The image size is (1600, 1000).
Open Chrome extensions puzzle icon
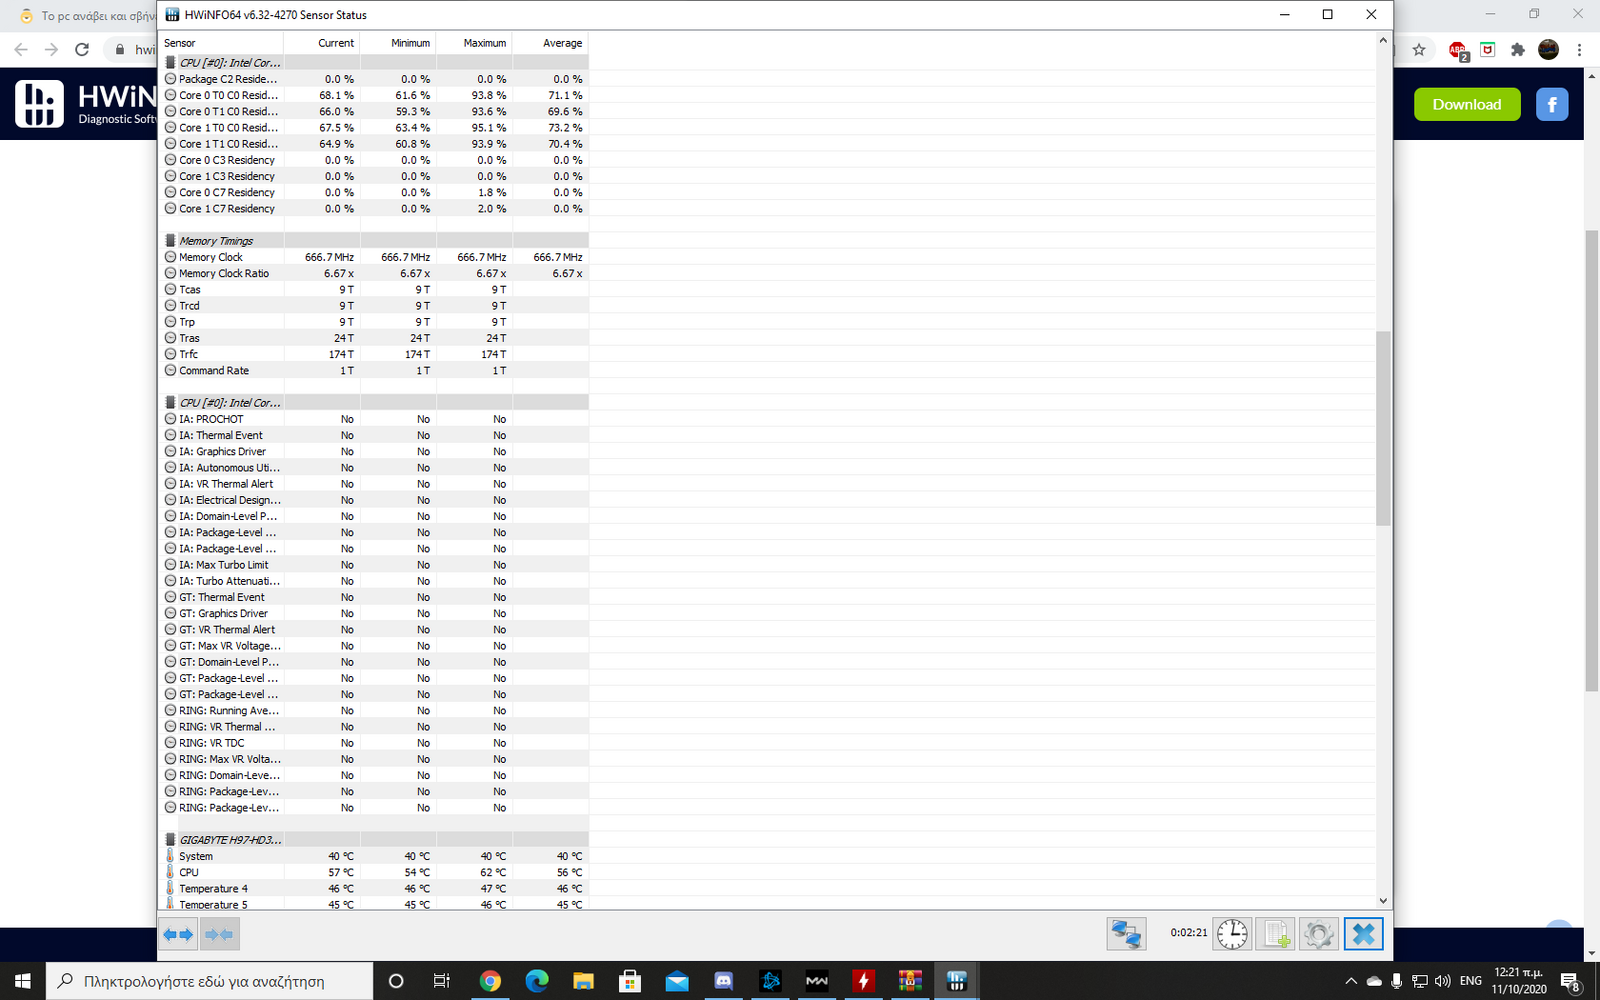tap(1518, 50)
